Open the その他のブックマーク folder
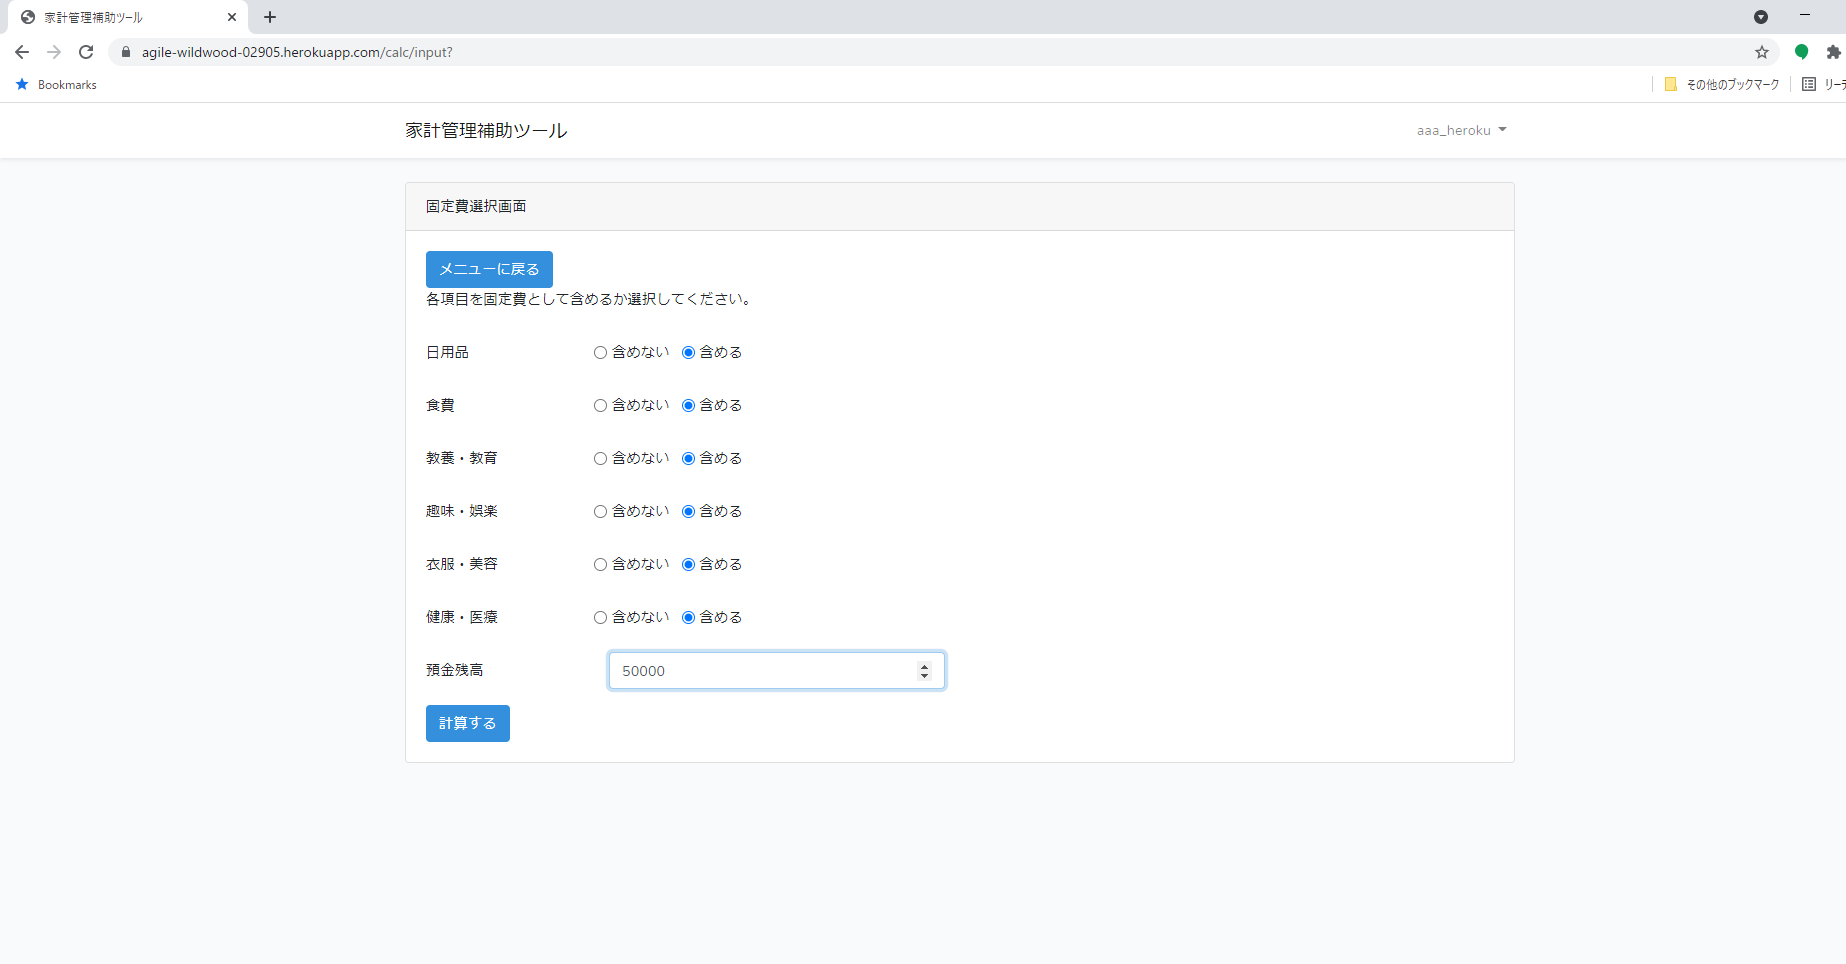 pos(1721,84)
